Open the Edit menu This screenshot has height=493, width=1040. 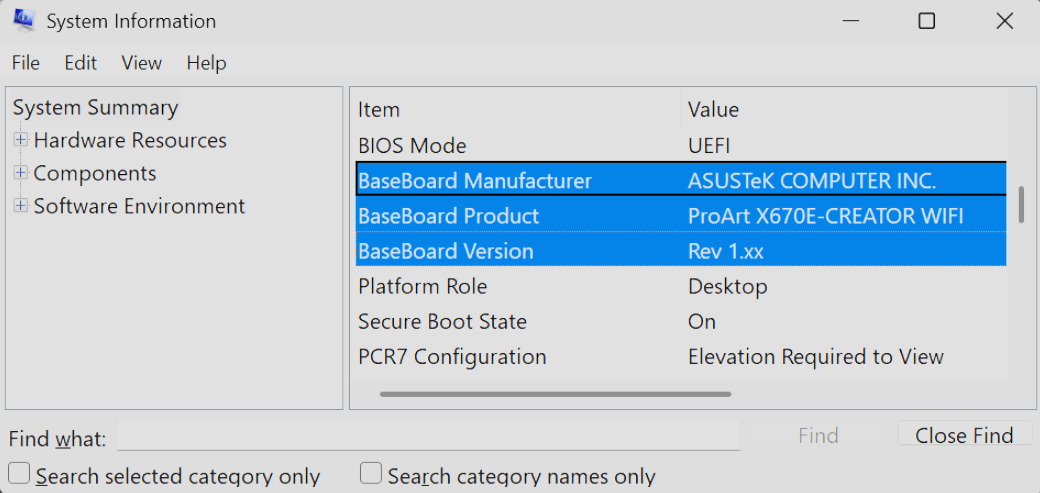[81, 63]
